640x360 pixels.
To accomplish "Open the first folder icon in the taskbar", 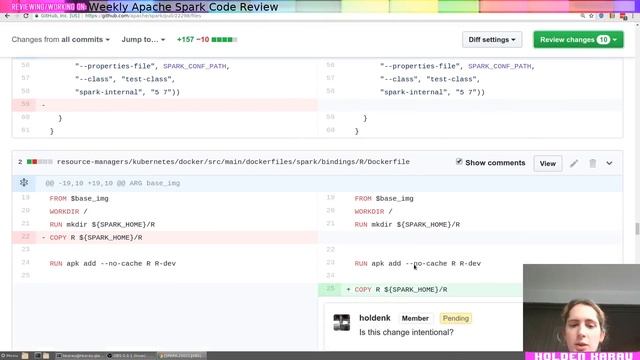I will (x=25, y=356).
